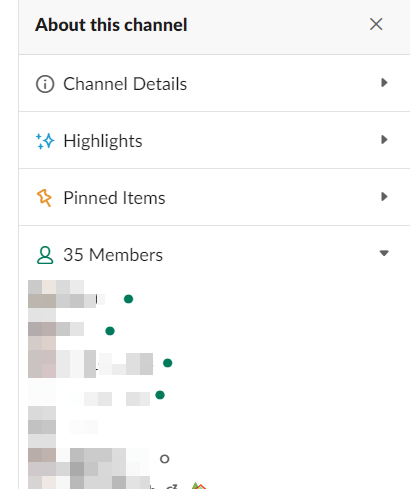Open the Pinned Items label
The image size is (410, 489).
point(114,198)
